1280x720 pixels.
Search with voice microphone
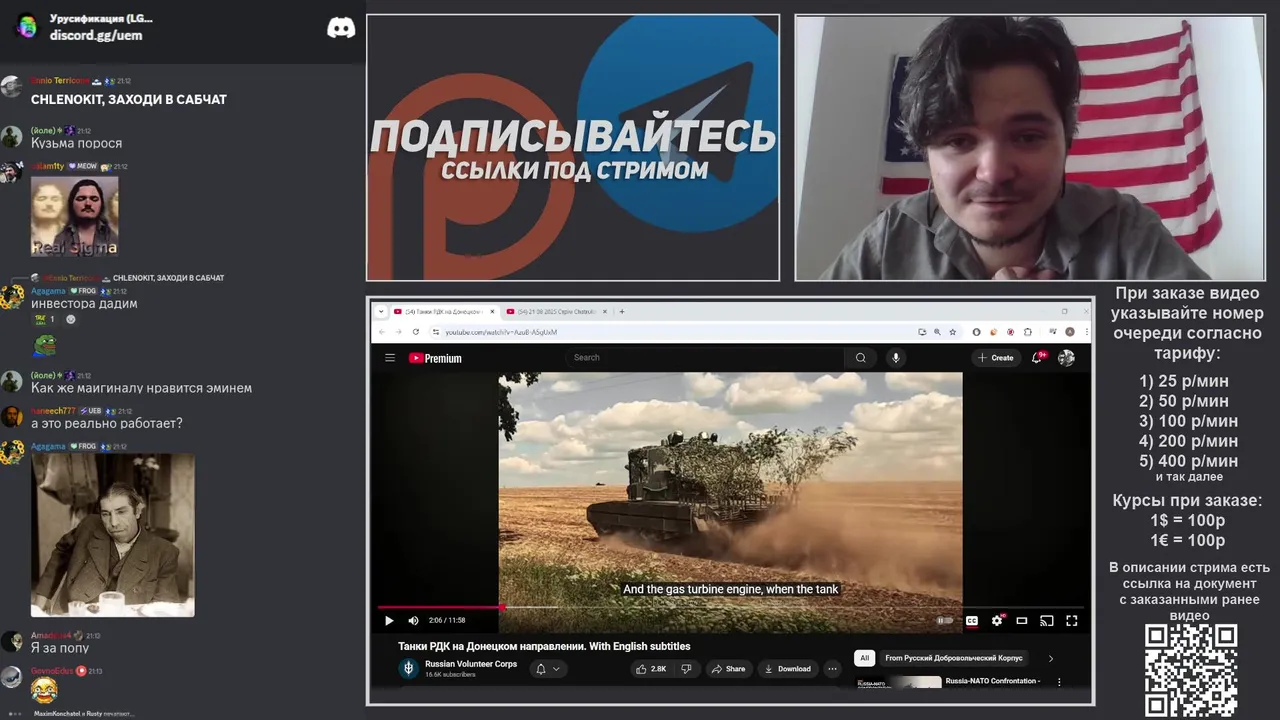click(896, 358)
